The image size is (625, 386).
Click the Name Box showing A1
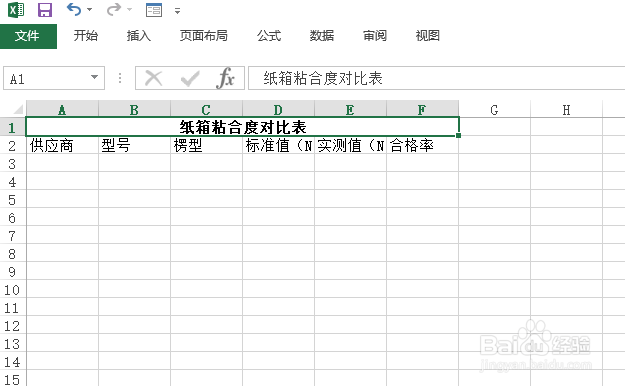point(54,78)
